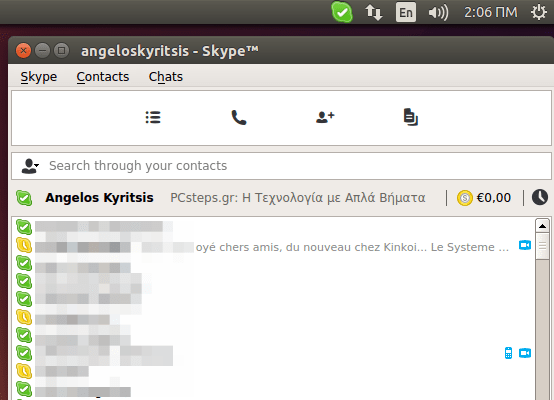Open the system power gear menu

coord(538,13)
